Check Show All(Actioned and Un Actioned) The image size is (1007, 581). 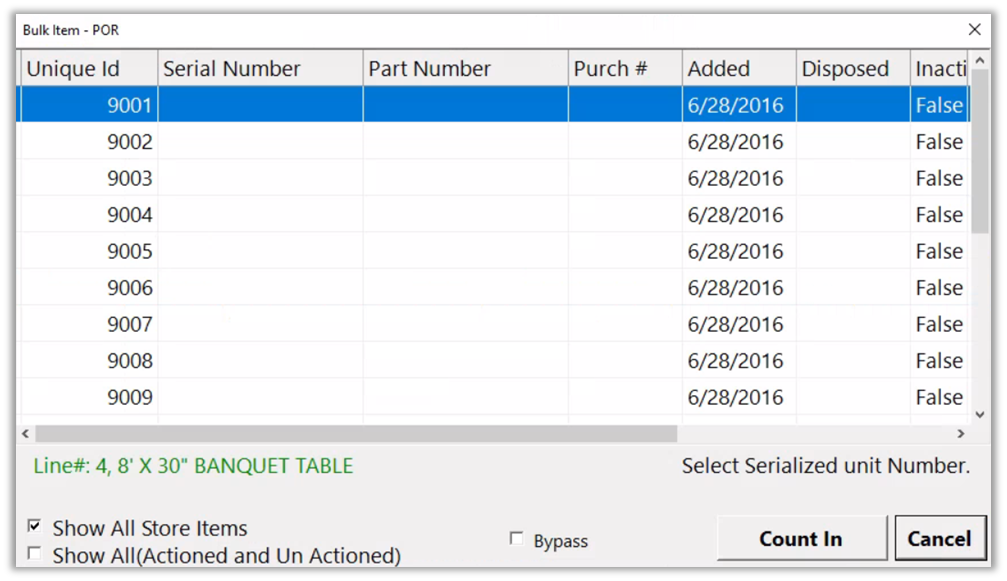[35, 554]
